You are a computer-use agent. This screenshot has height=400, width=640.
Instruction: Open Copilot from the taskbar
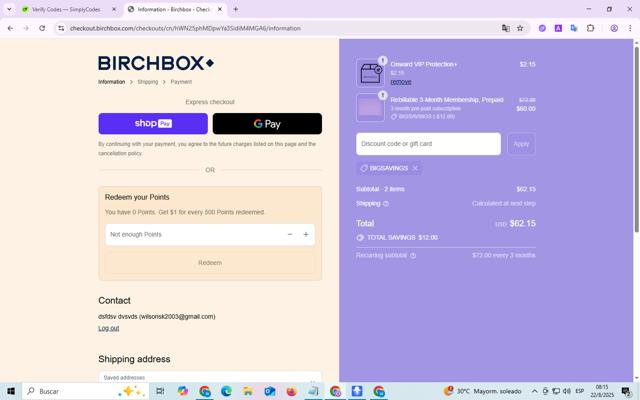183,391
